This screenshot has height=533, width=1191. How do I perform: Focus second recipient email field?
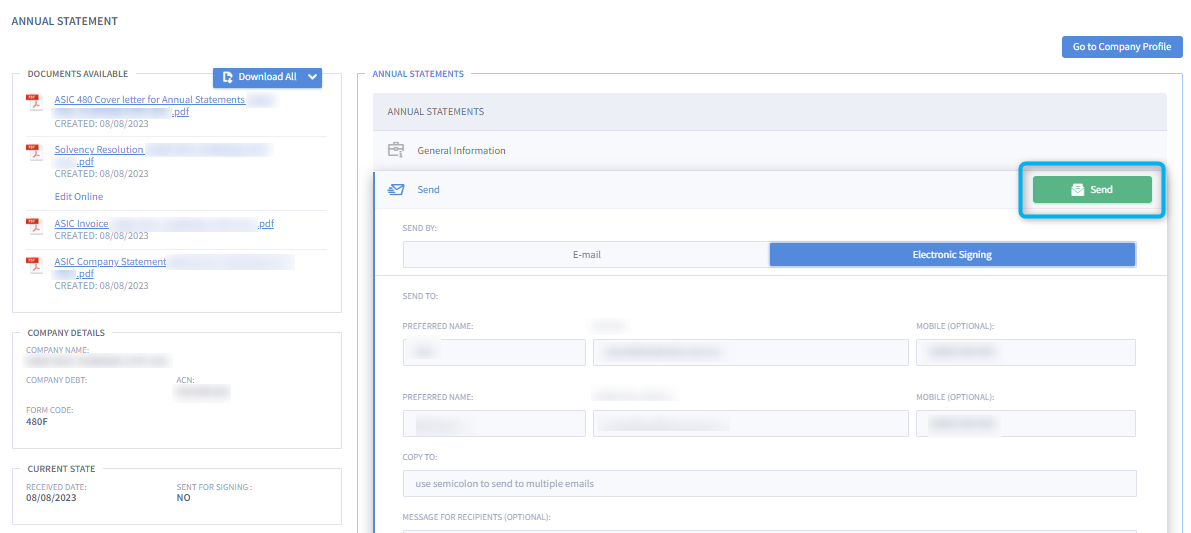pyautogui.click(x=750, y=424)
